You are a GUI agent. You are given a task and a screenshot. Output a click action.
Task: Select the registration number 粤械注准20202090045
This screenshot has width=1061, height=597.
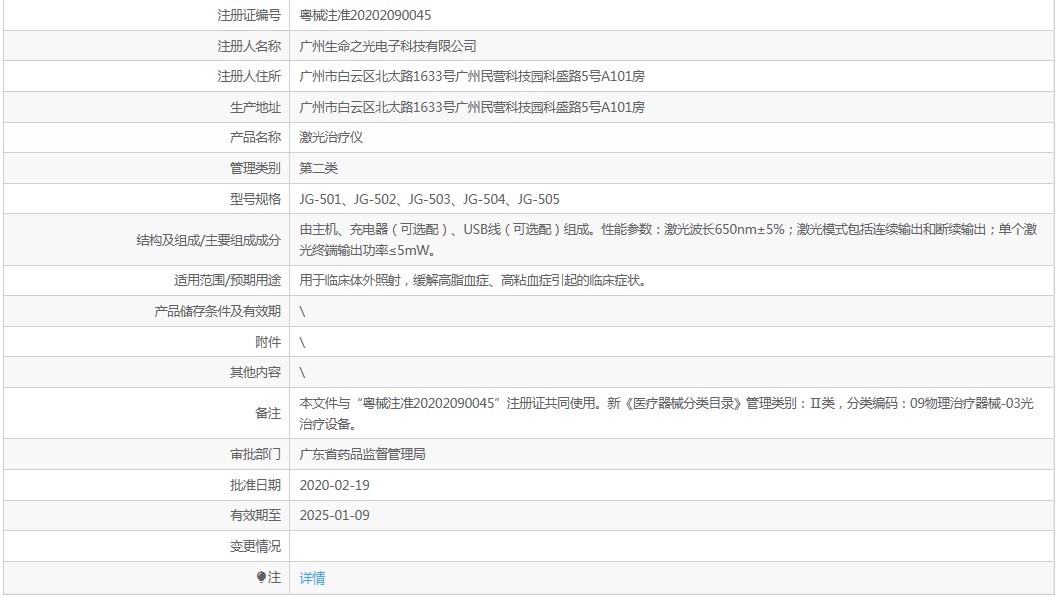pyautogui.click(x=365, y=15)
